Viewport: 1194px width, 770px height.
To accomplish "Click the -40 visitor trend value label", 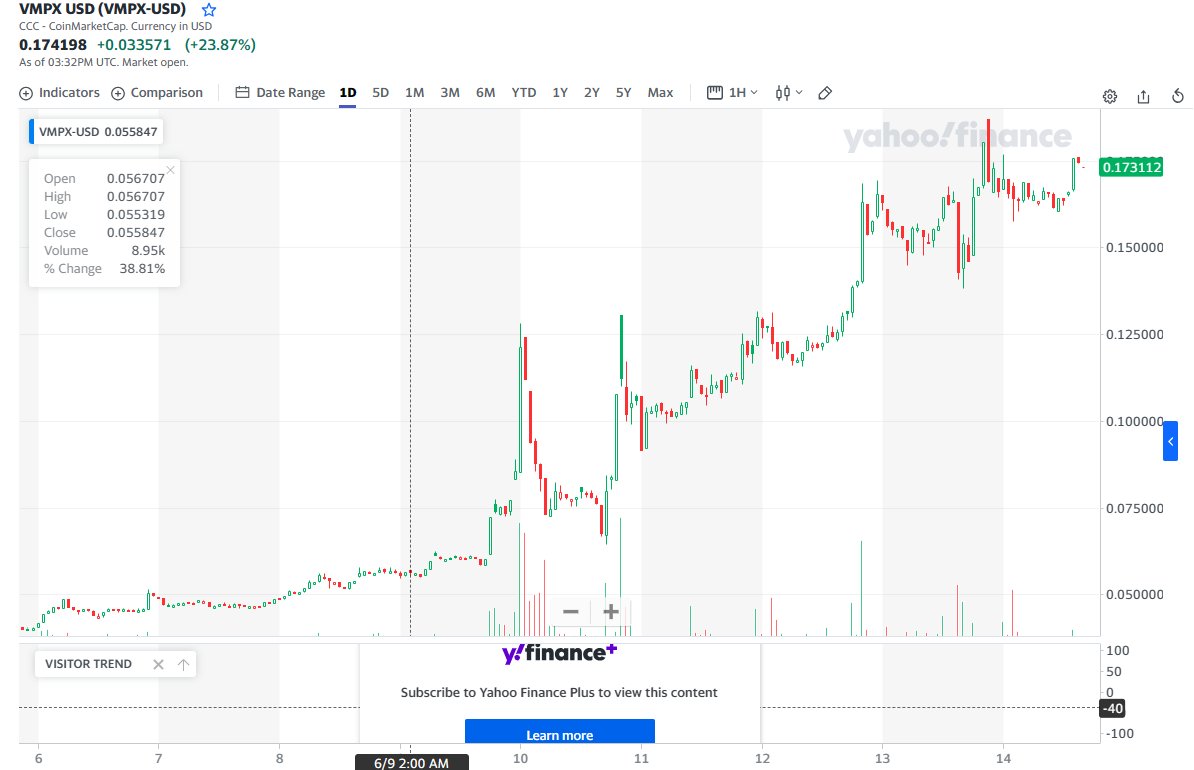I will 1113,708.
